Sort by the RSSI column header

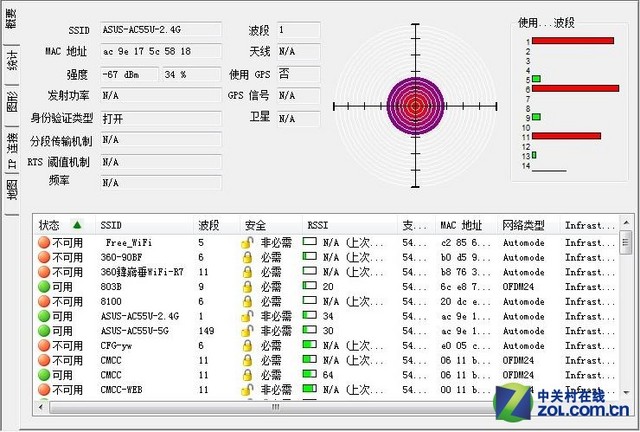pyautogui.click(x=350, y=225)
